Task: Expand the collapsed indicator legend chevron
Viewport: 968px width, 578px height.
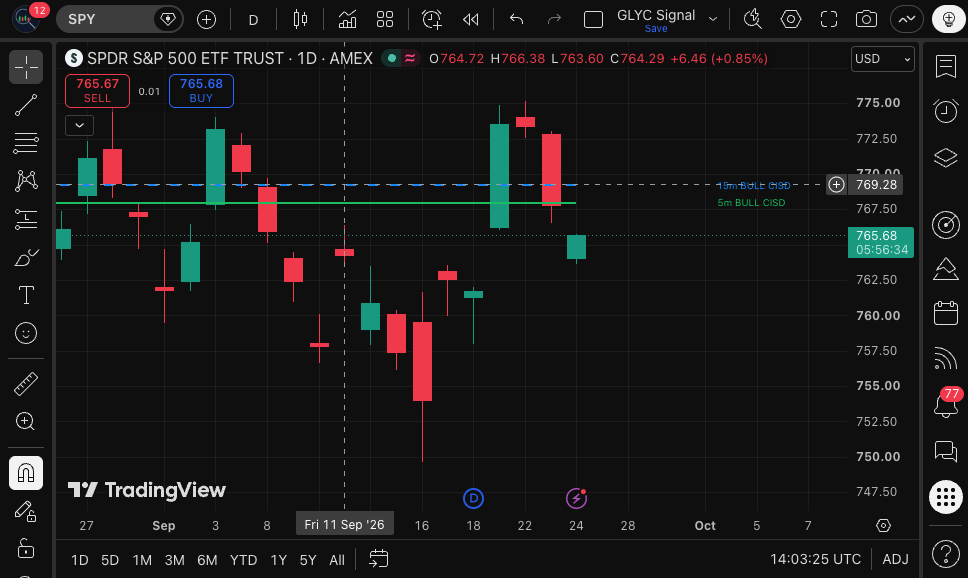Action: (80, 125)
